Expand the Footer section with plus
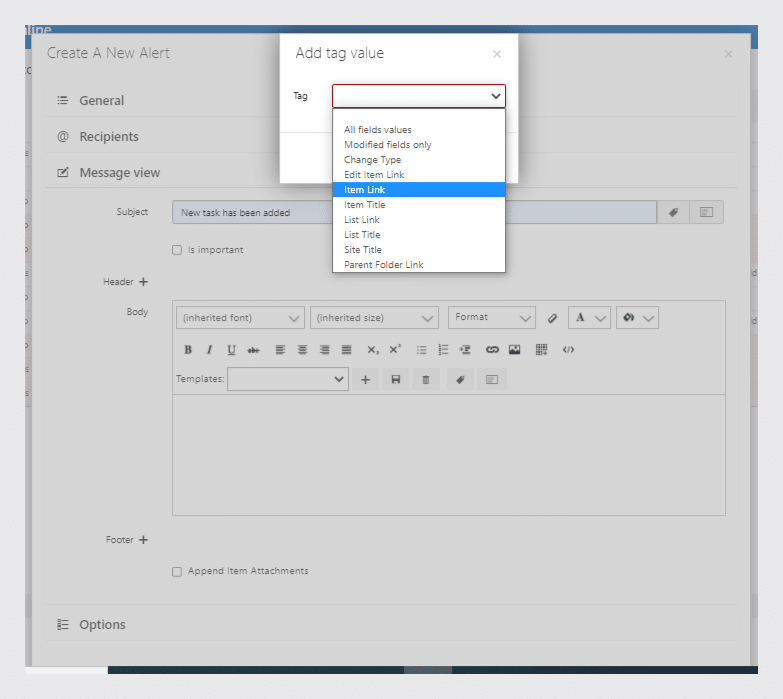 coord(143,540)
